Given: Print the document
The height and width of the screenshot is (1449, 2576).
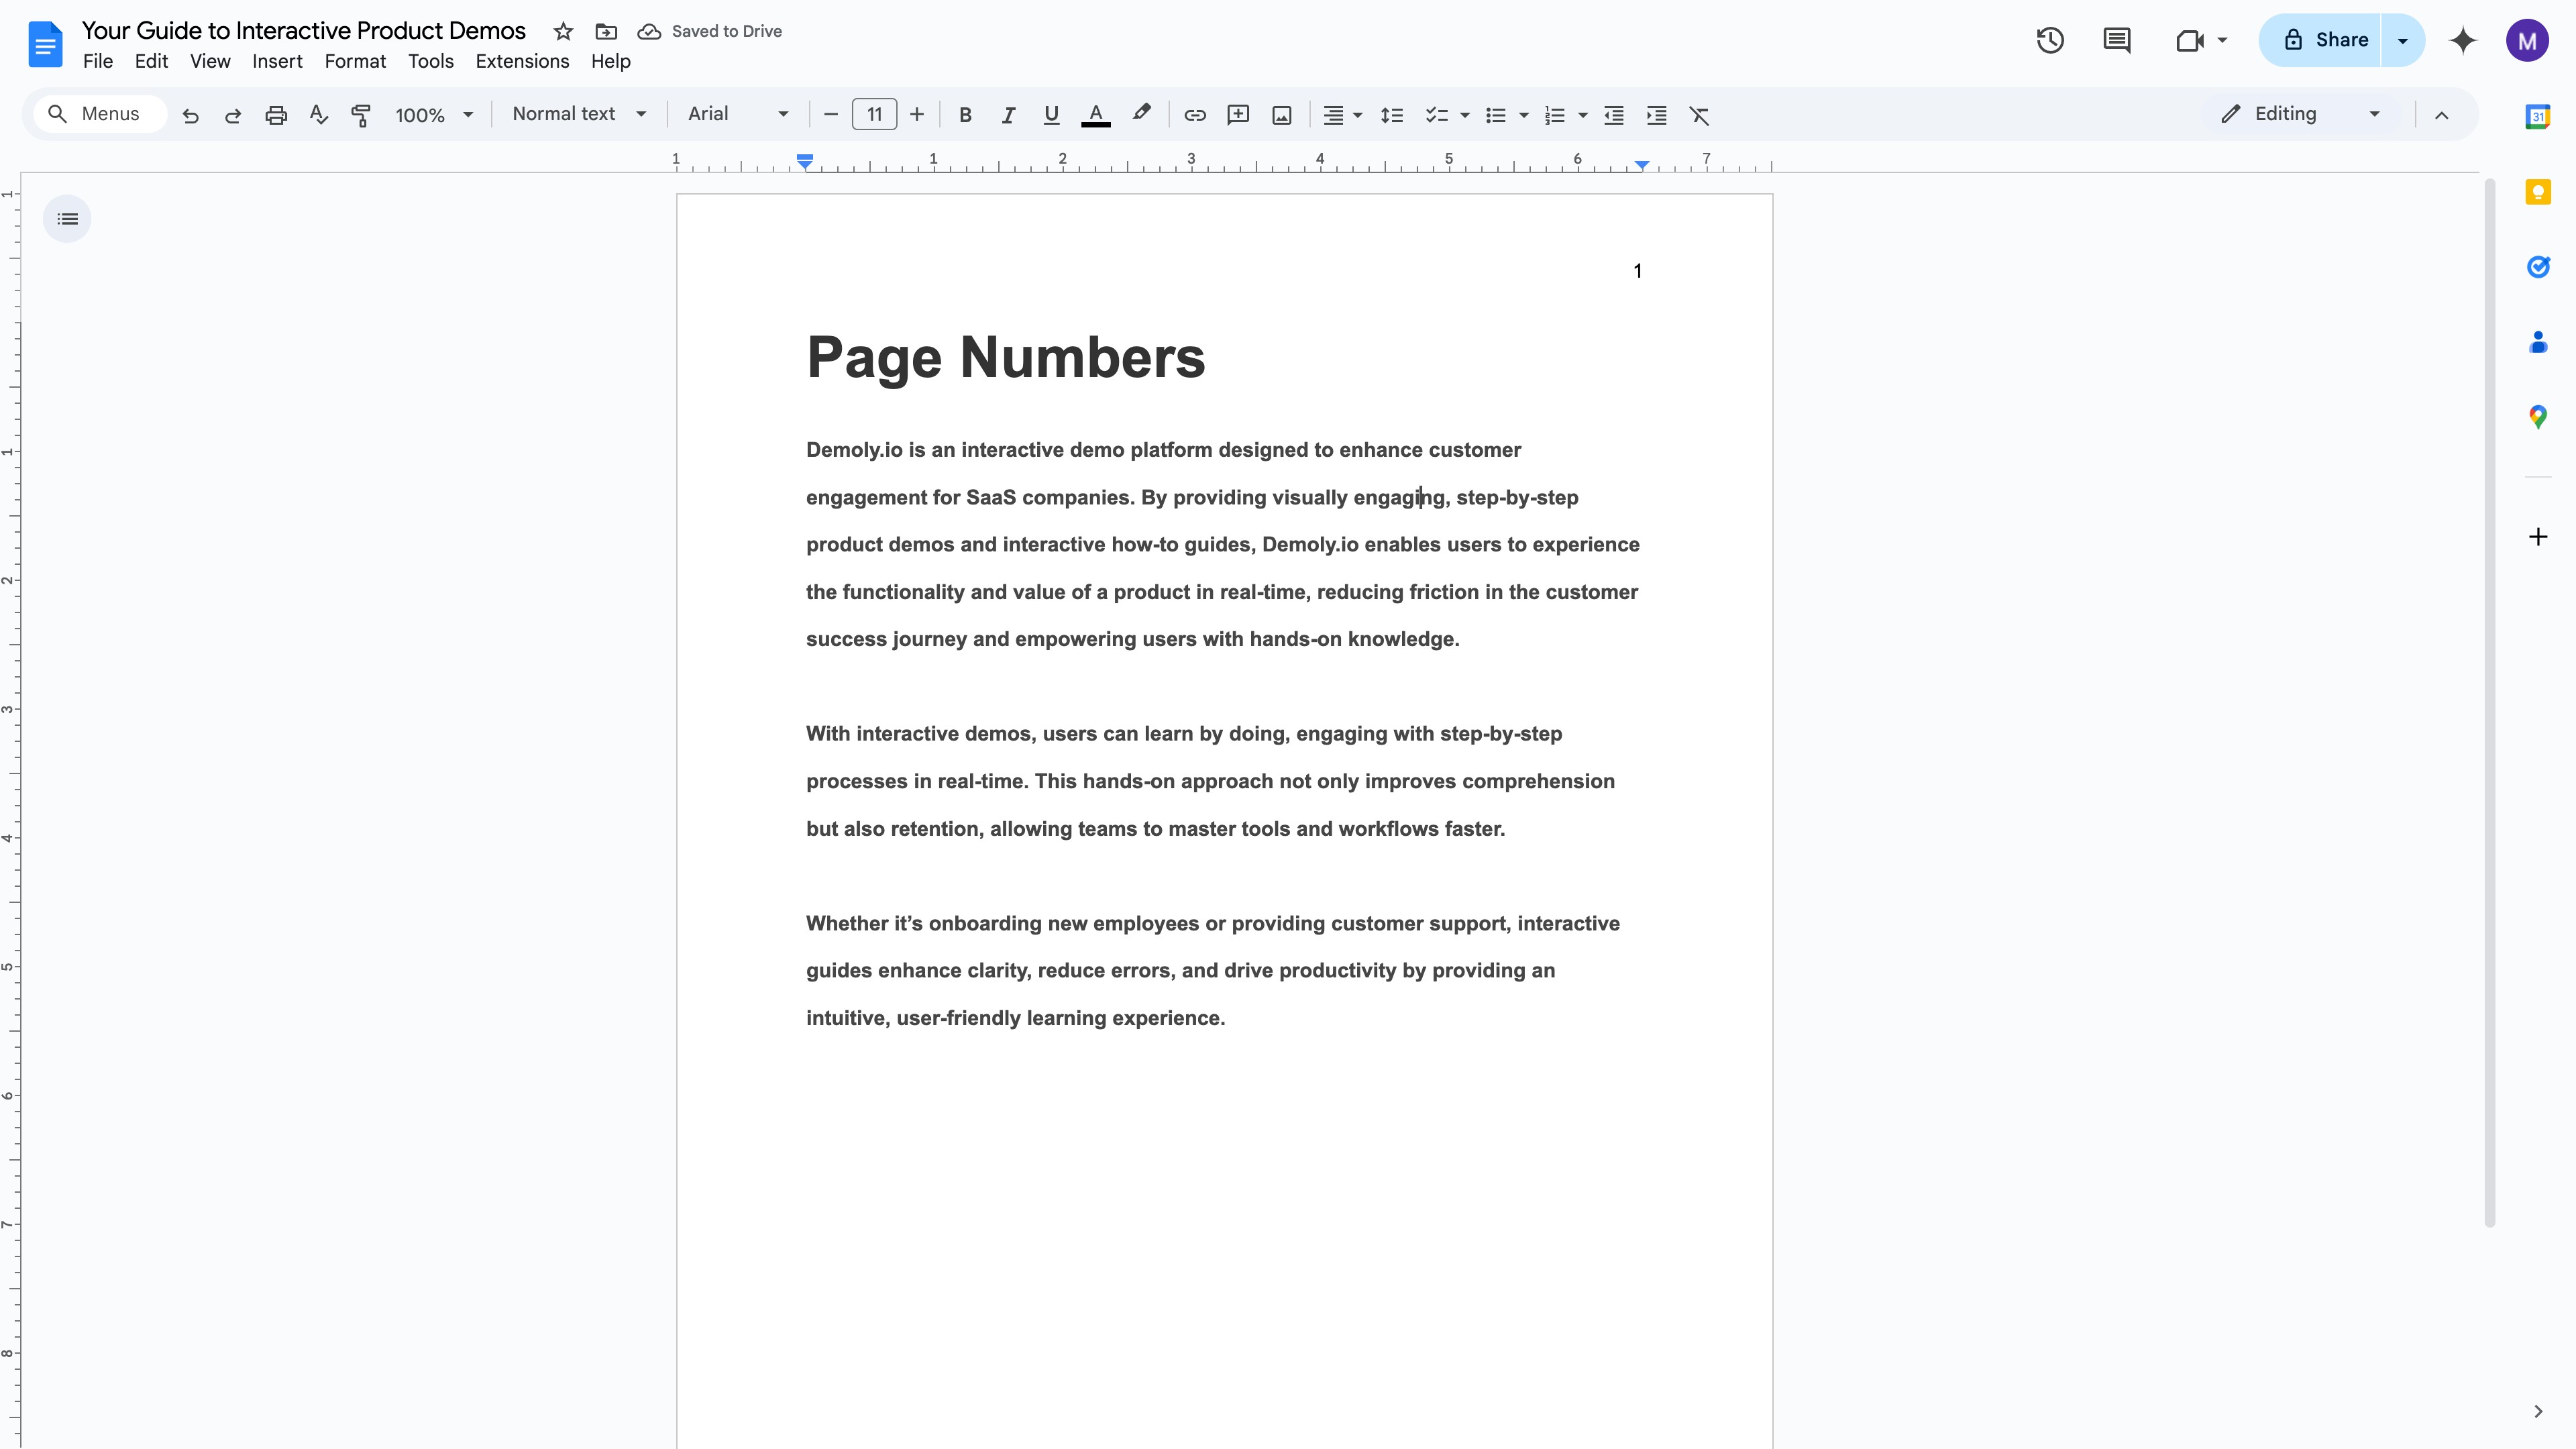Looking at the screenshot, I should click(x=276, y=115).
